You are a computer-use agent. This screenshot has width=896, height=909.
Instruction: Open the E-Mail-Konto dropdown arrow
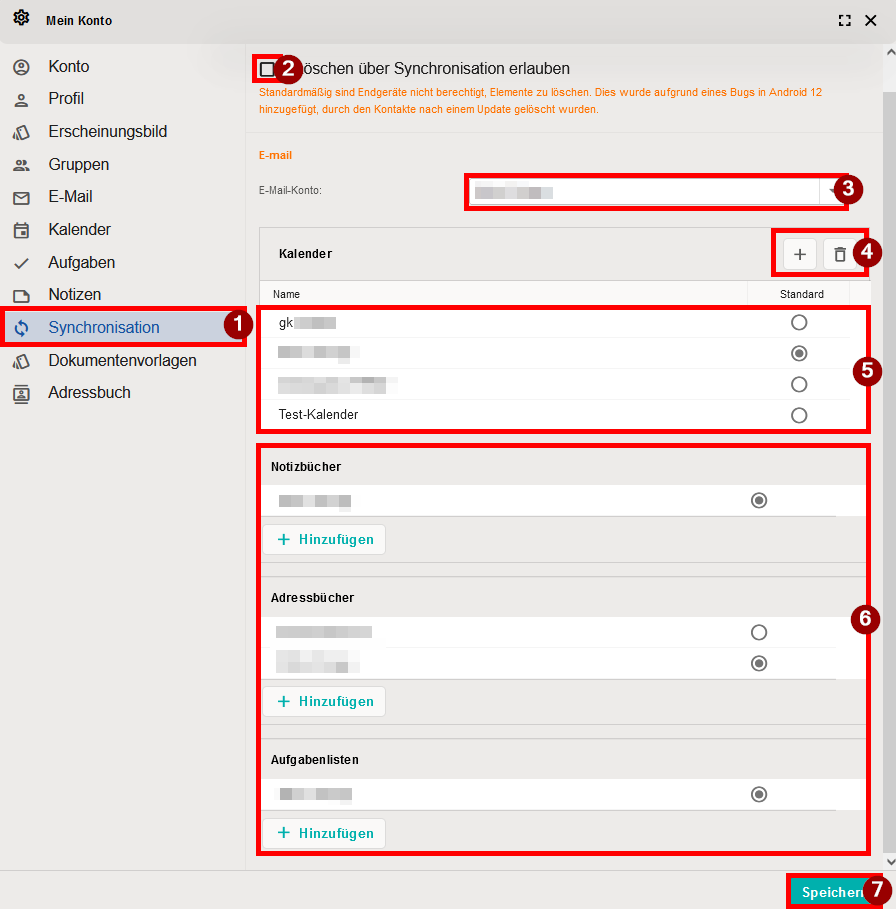pos(828,191)
